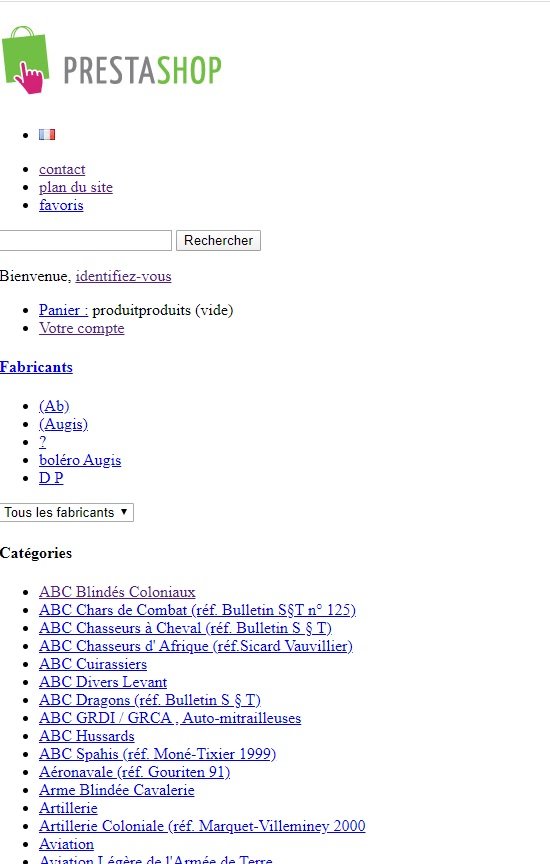This screenshot has height=864, width=550.
Task: Open ABC Cuirassiers category
Action: 93,664
